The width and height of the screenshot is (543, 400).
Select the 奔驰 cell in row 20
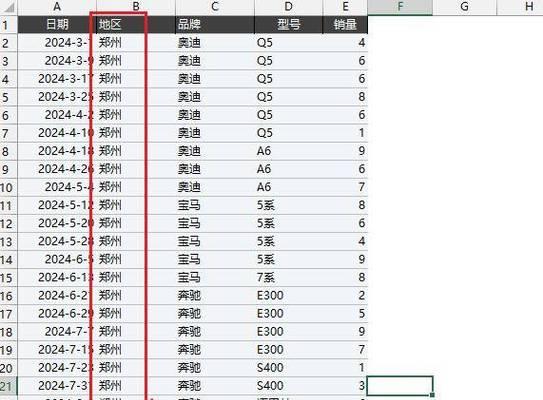click(x=215, y=368)
